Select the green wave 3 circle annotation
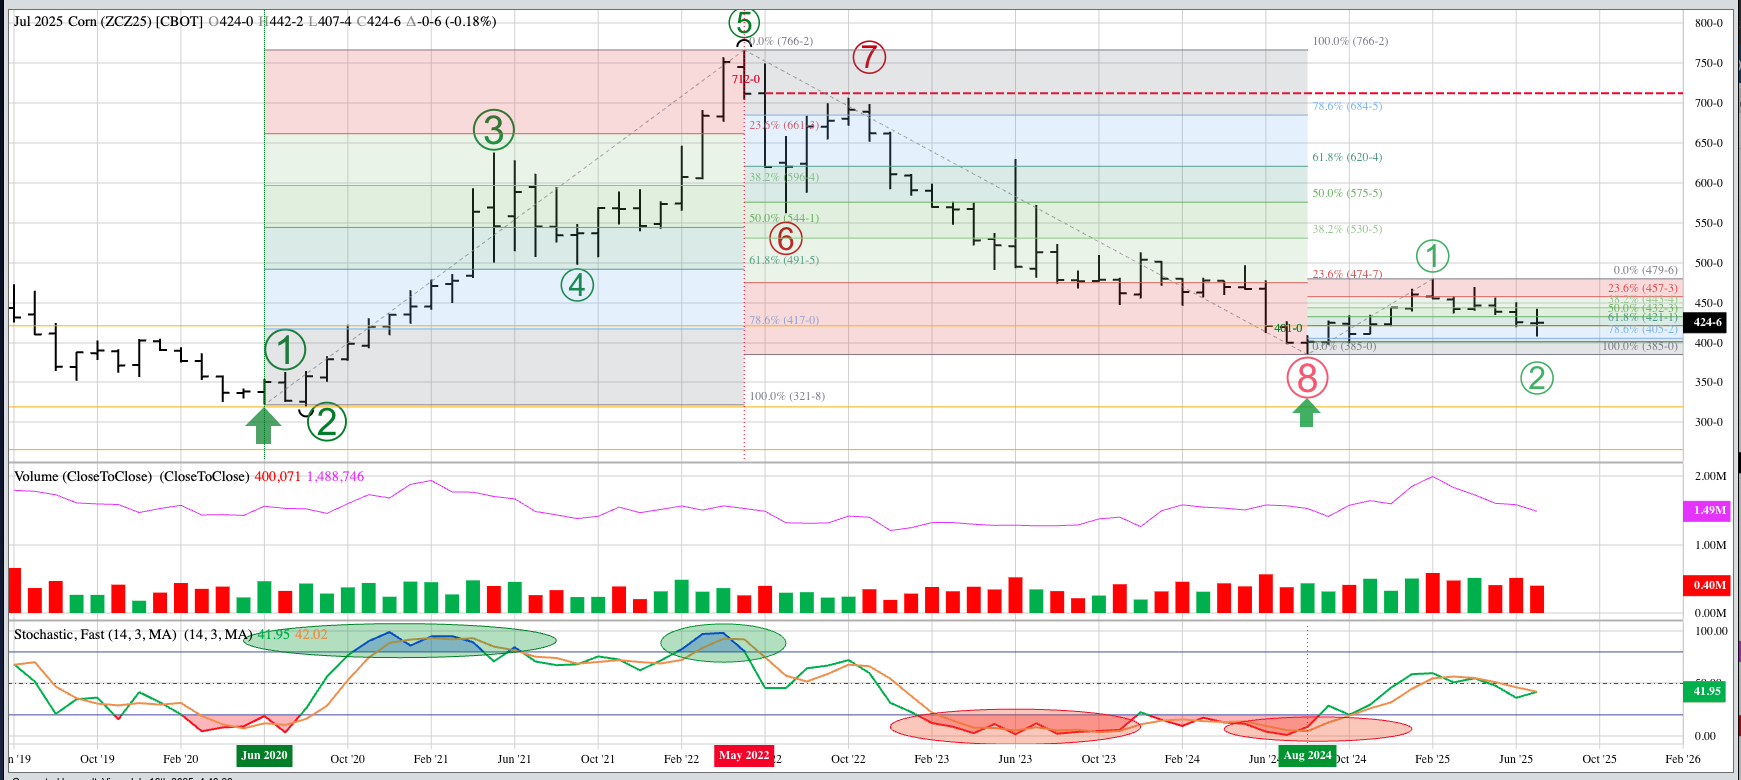The width and height of the screenshot is (1741, 780). tap(494, 130)
